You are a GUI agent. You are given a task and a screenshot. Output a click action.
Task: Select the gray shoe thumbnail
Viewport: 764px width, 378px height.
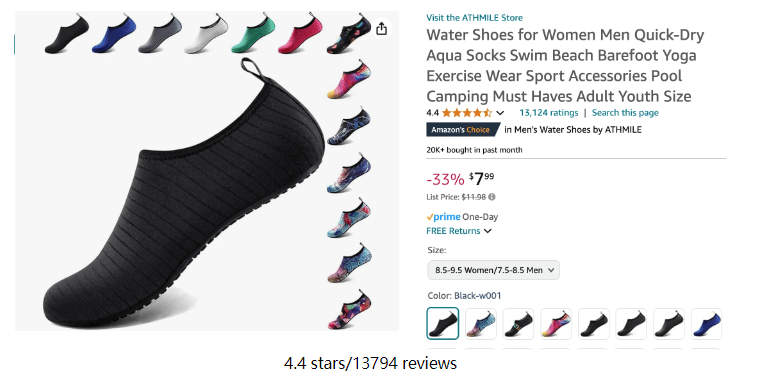[x=160, y=35]
